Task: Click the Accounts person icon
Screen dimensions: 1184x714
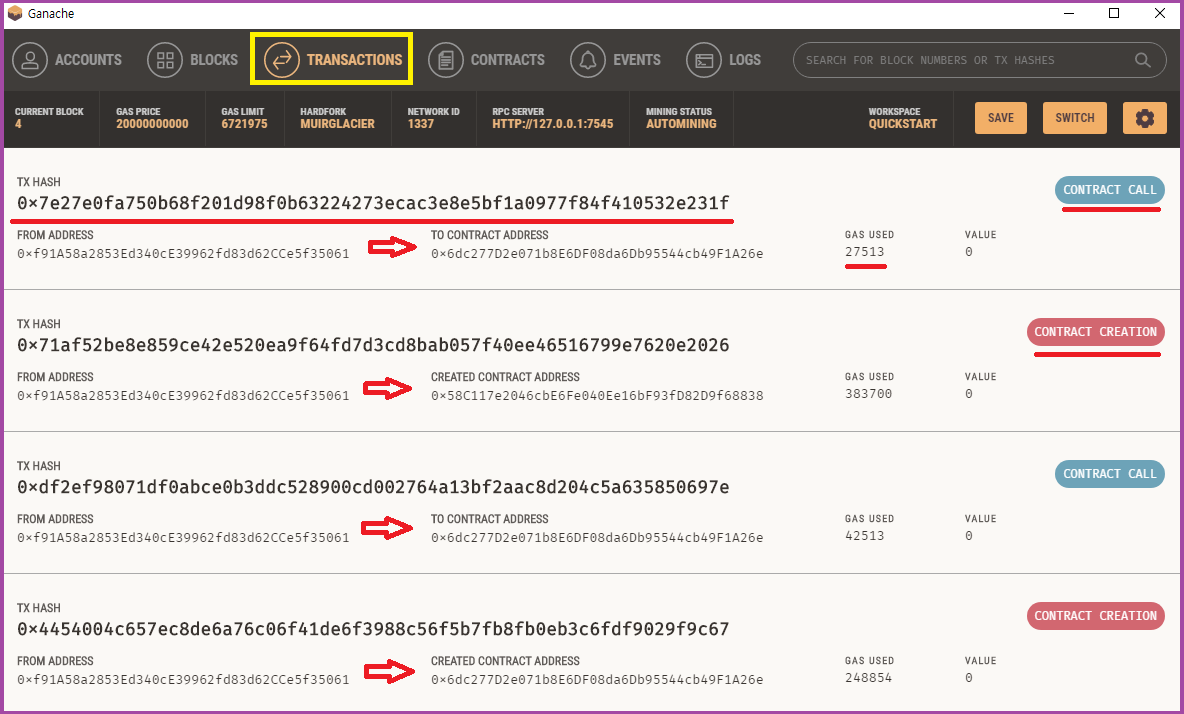Action: click(x=30, y=60)
